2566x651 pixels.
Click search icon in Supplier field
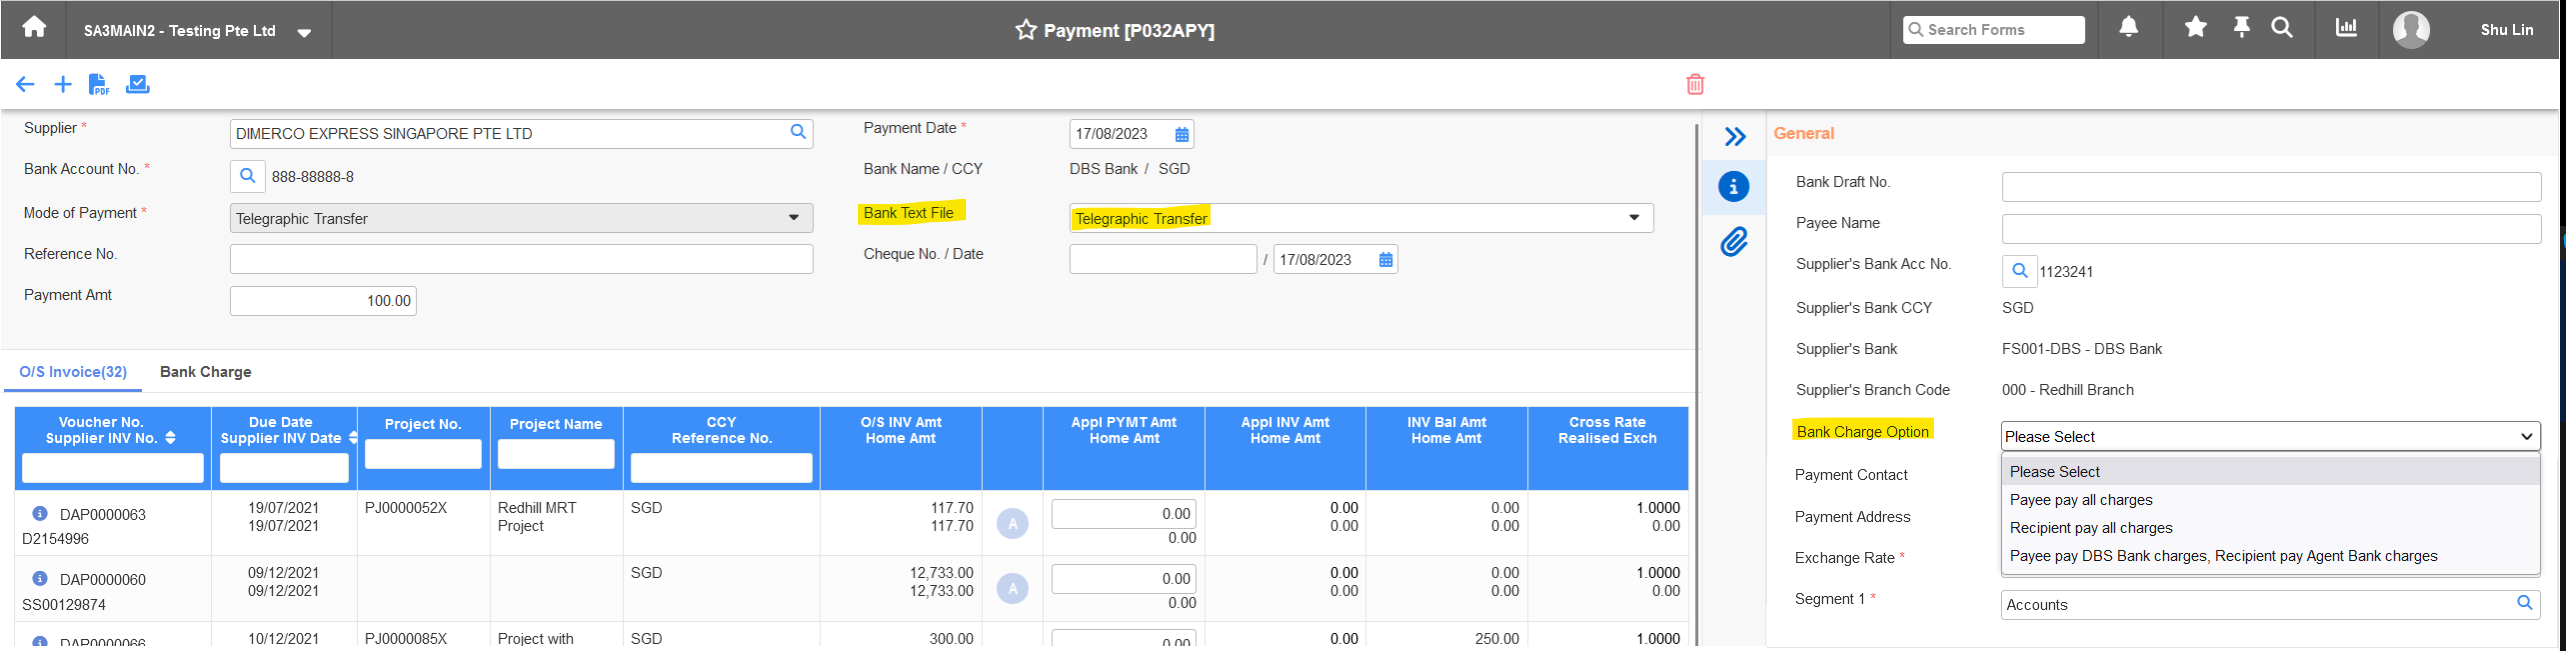(x=798, y=132)
